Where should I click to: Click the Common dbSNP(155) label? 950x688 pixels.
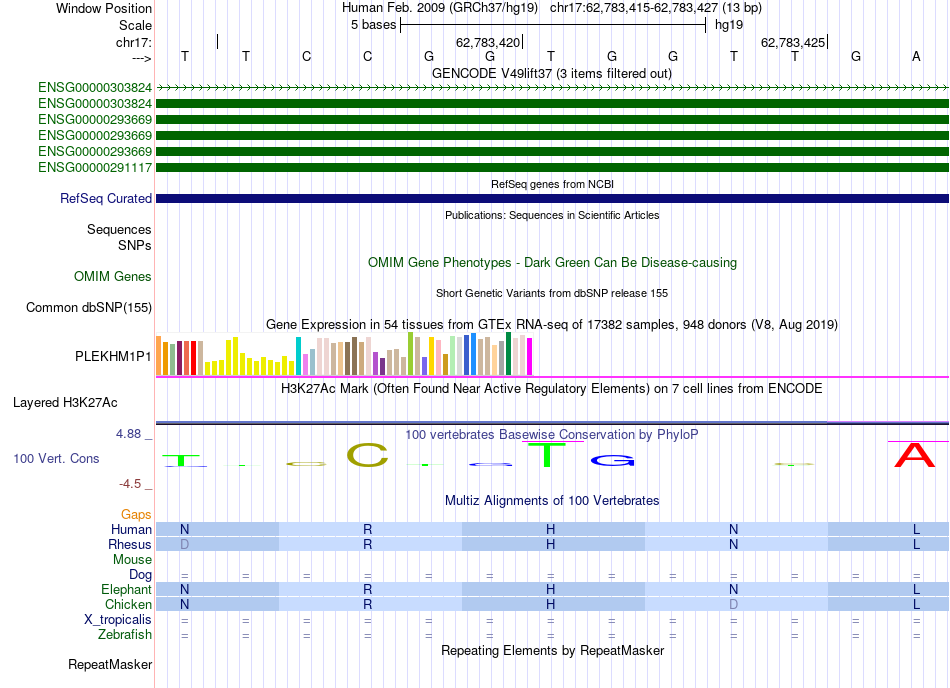click(x=88, y=307)
